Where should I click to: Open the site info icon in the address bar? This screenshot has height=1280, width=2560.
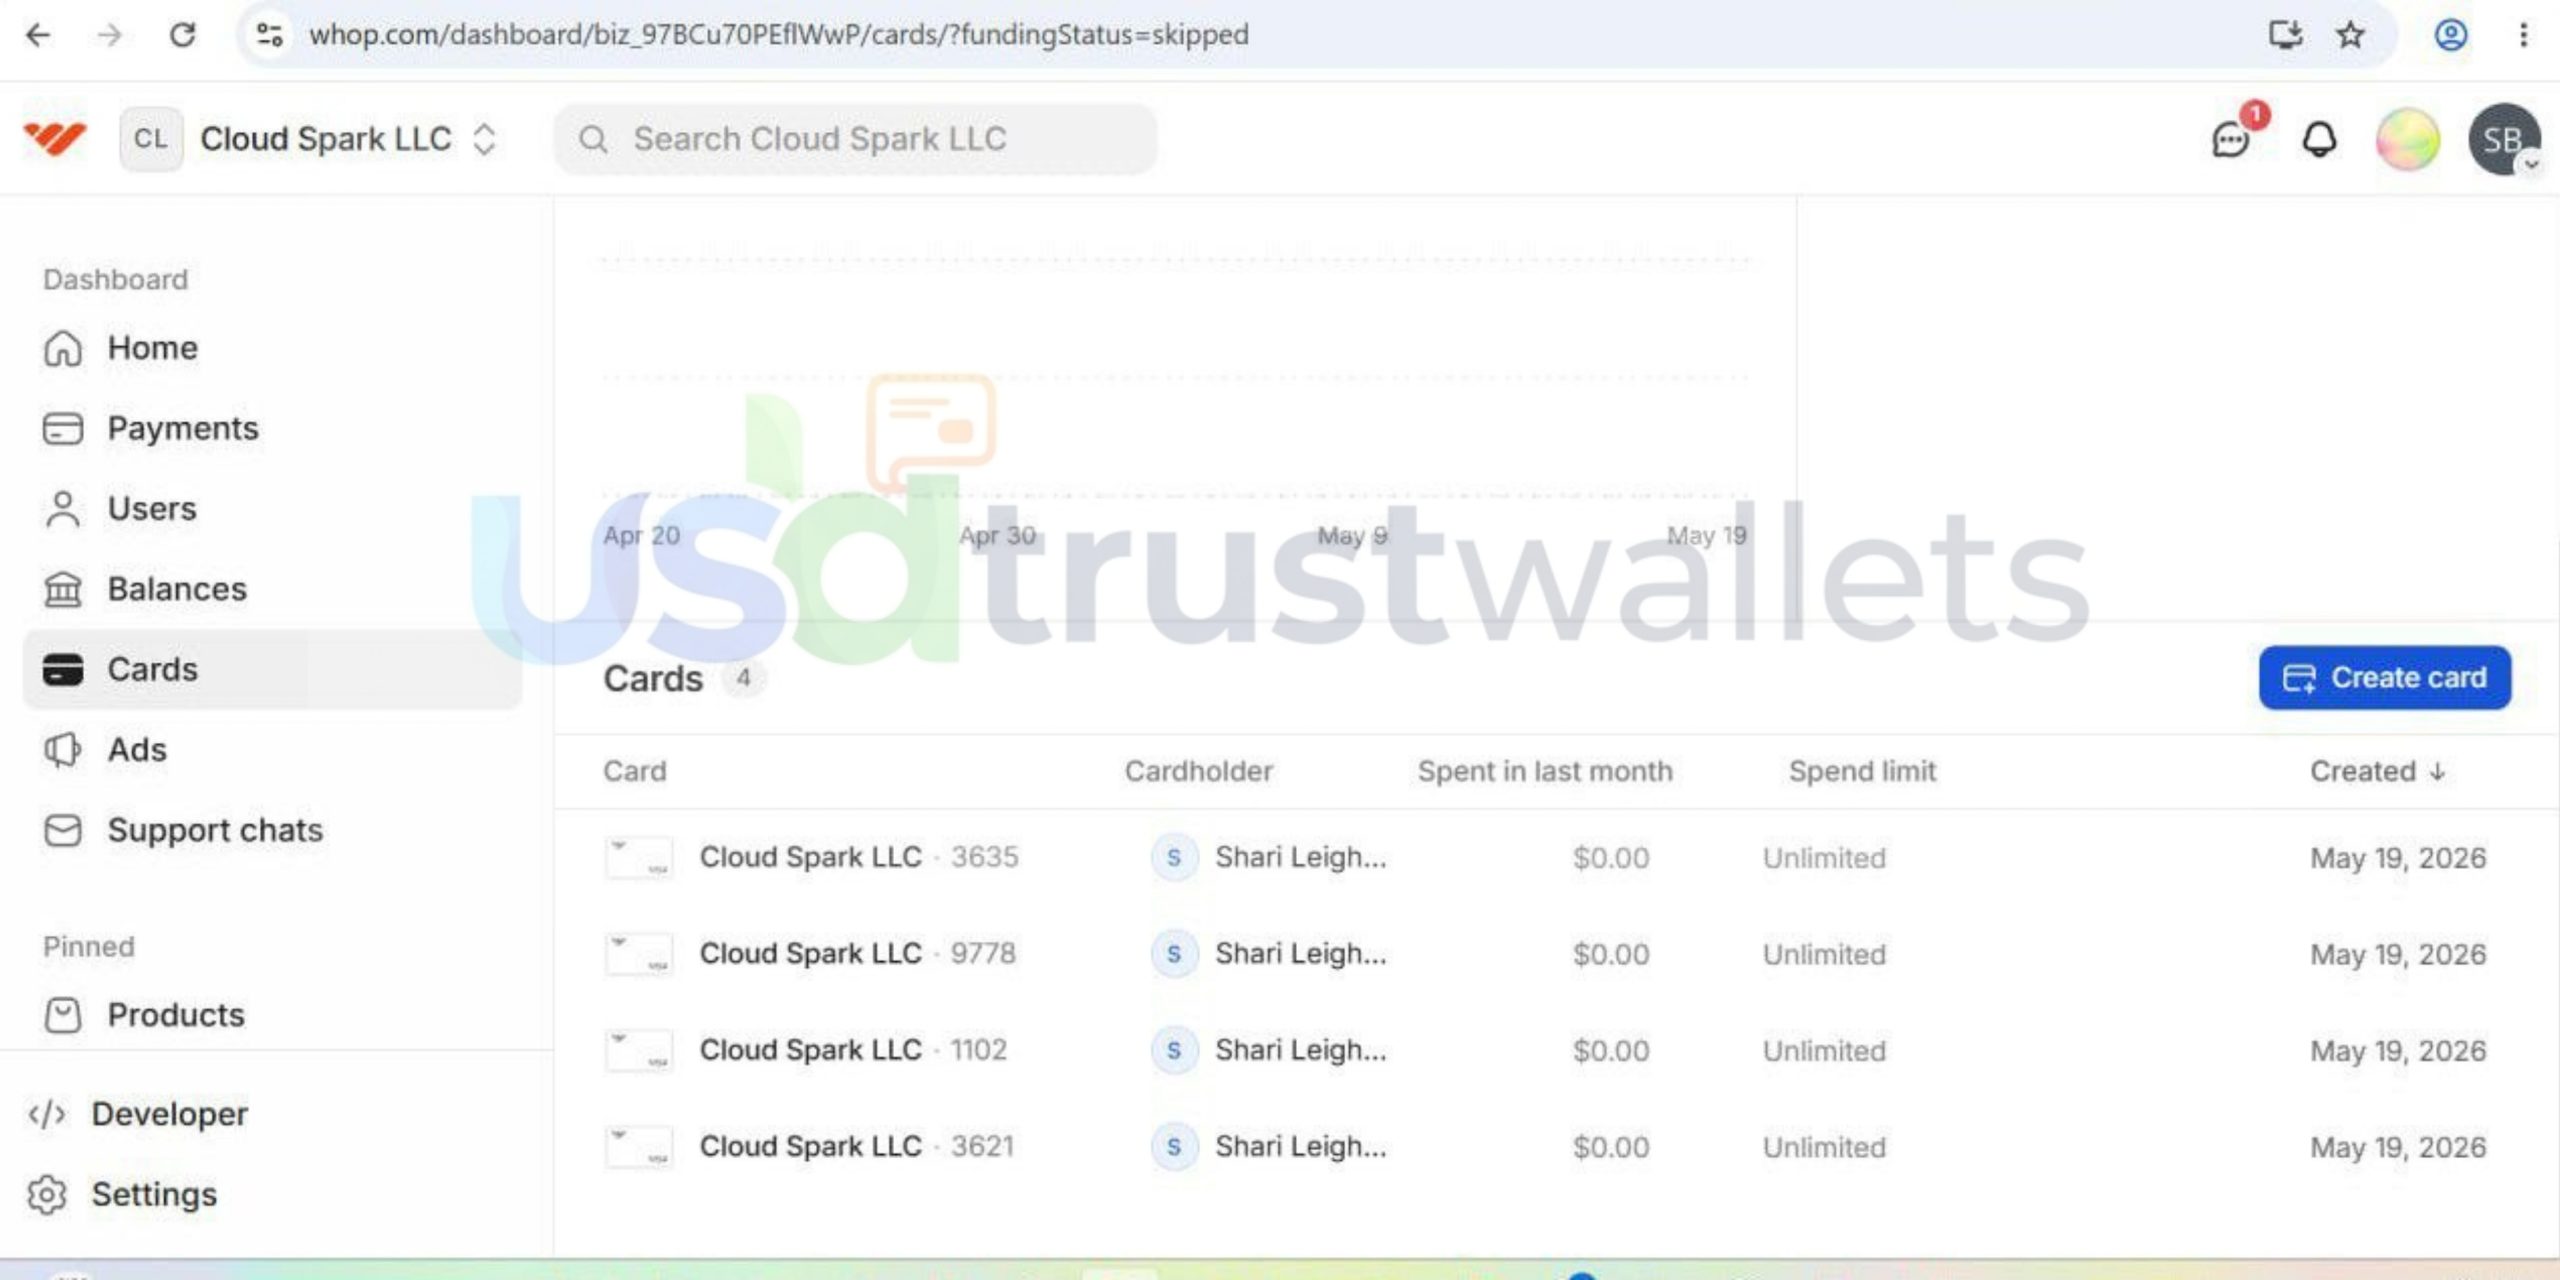click(x=270, y=35)
